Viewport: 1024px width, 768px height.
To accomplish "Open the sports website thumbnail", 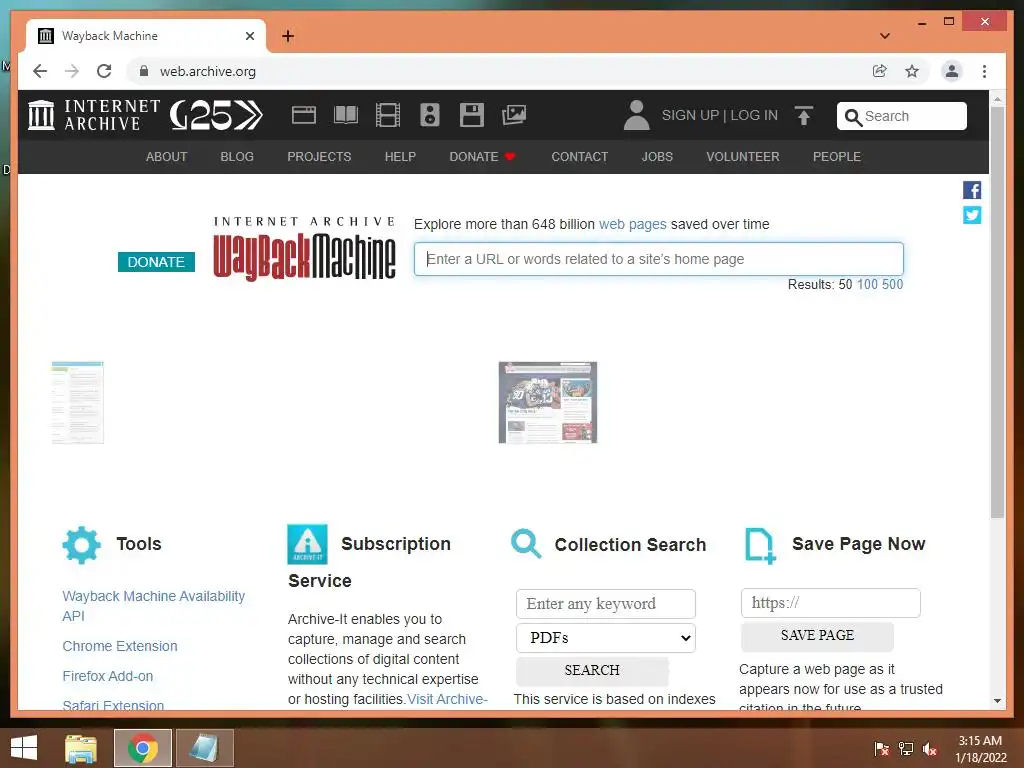I will click(x=547, y=402).
